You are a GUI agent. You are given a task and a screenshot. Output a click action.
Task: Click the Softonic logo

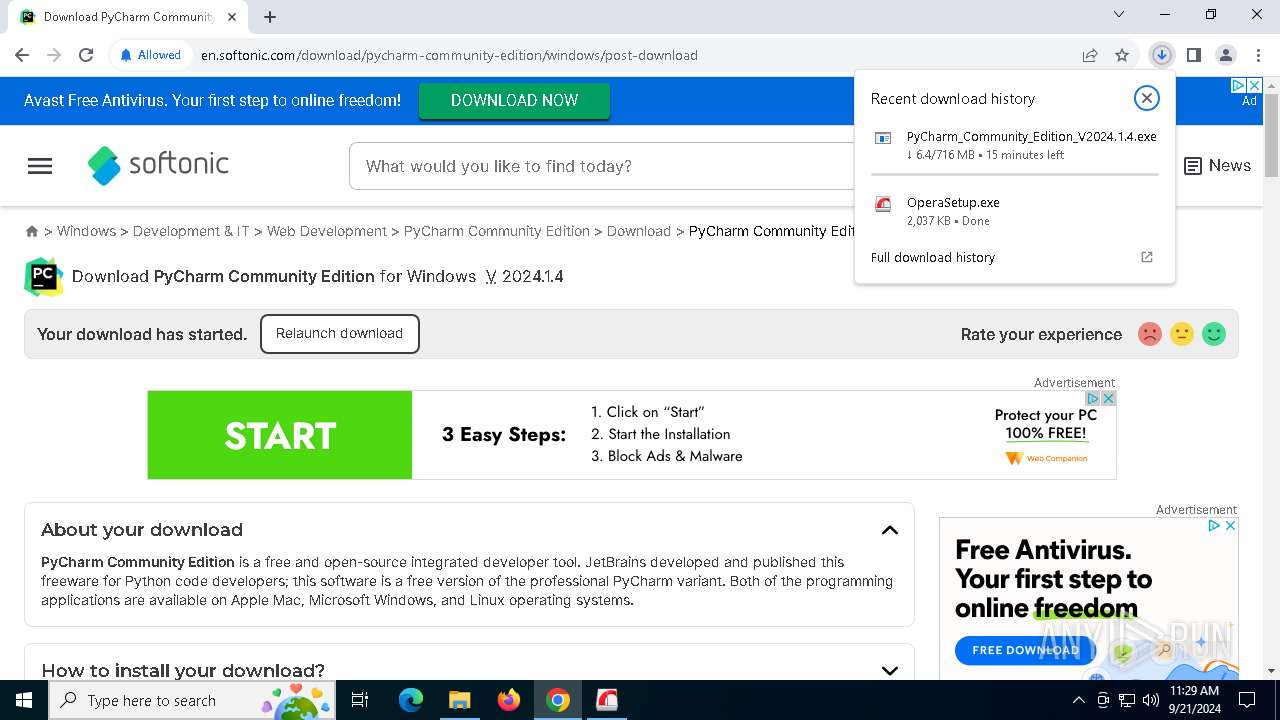point(158,165)
